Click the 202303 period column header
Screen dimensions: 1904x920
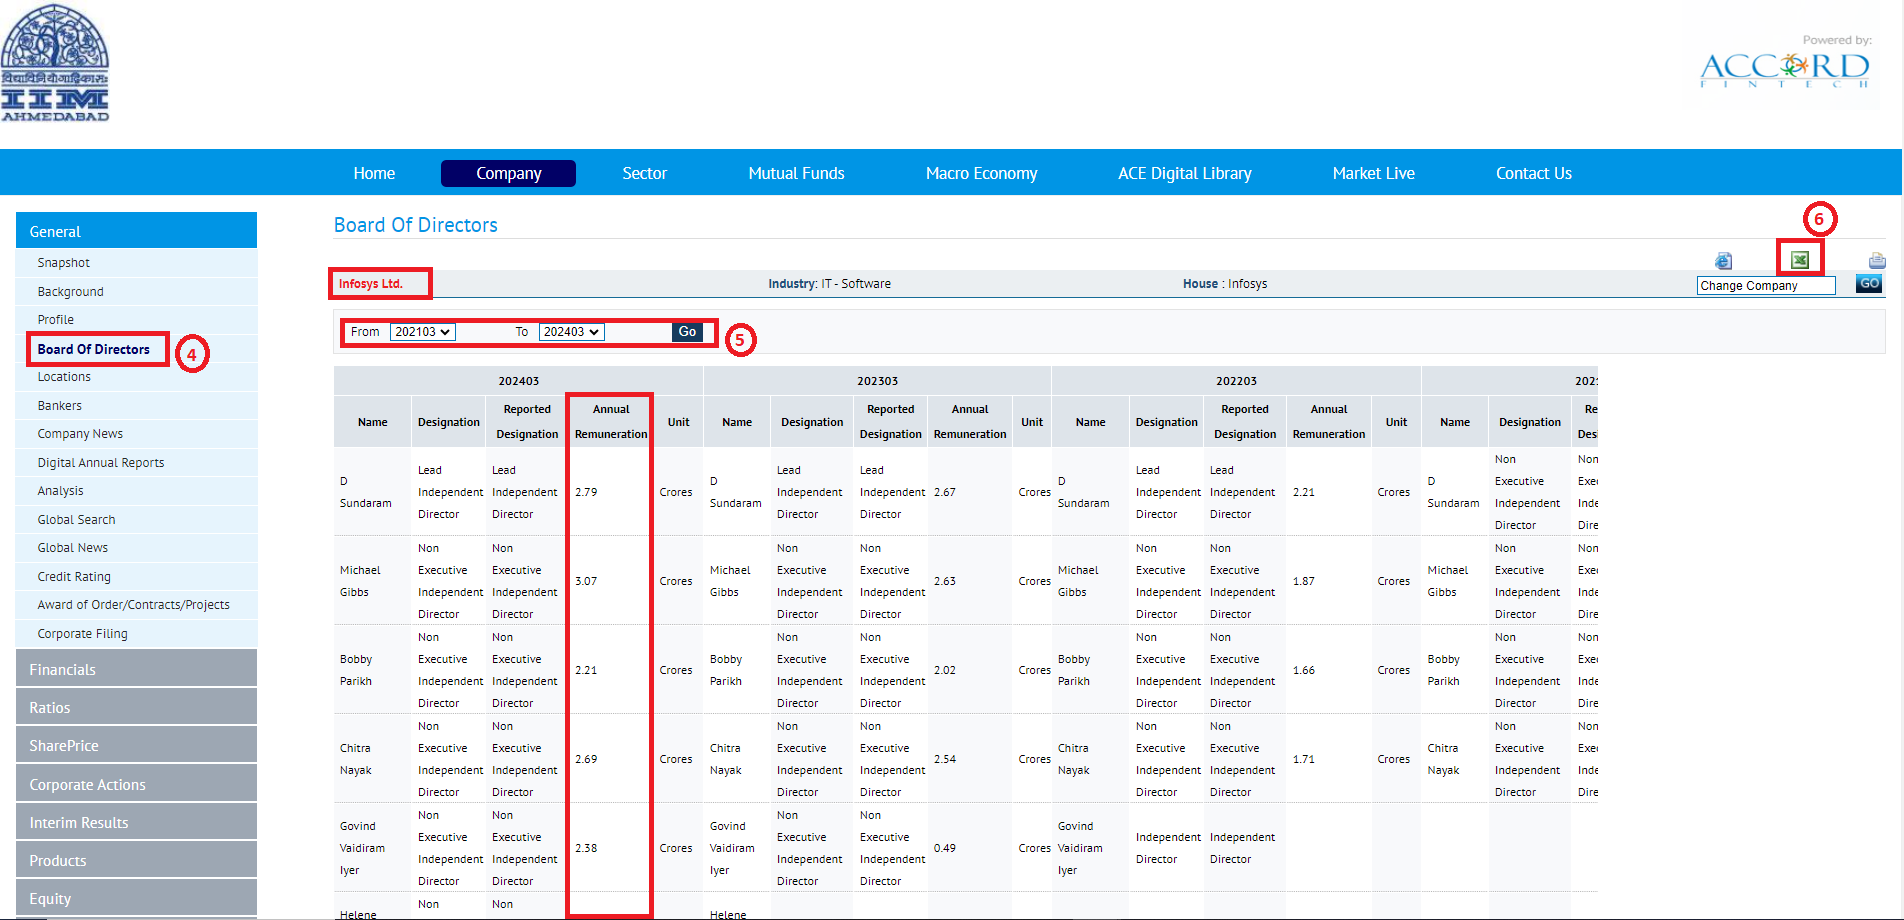point(877,381)
